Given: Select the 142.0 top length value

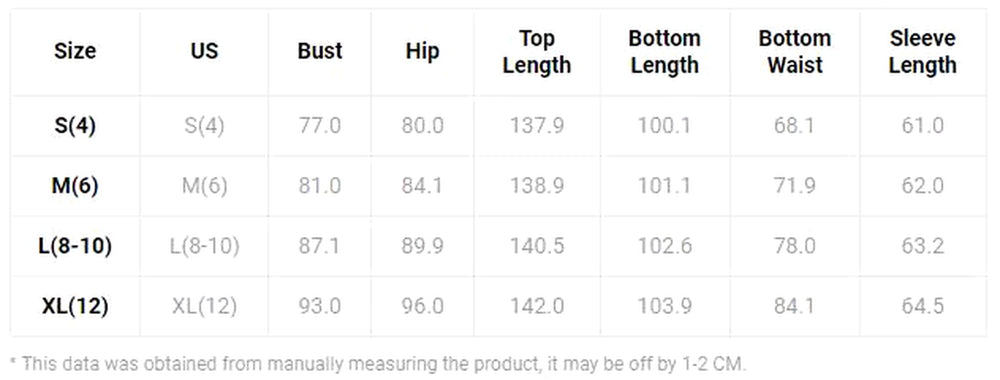Looking at the screenshot, I should 536,307.
